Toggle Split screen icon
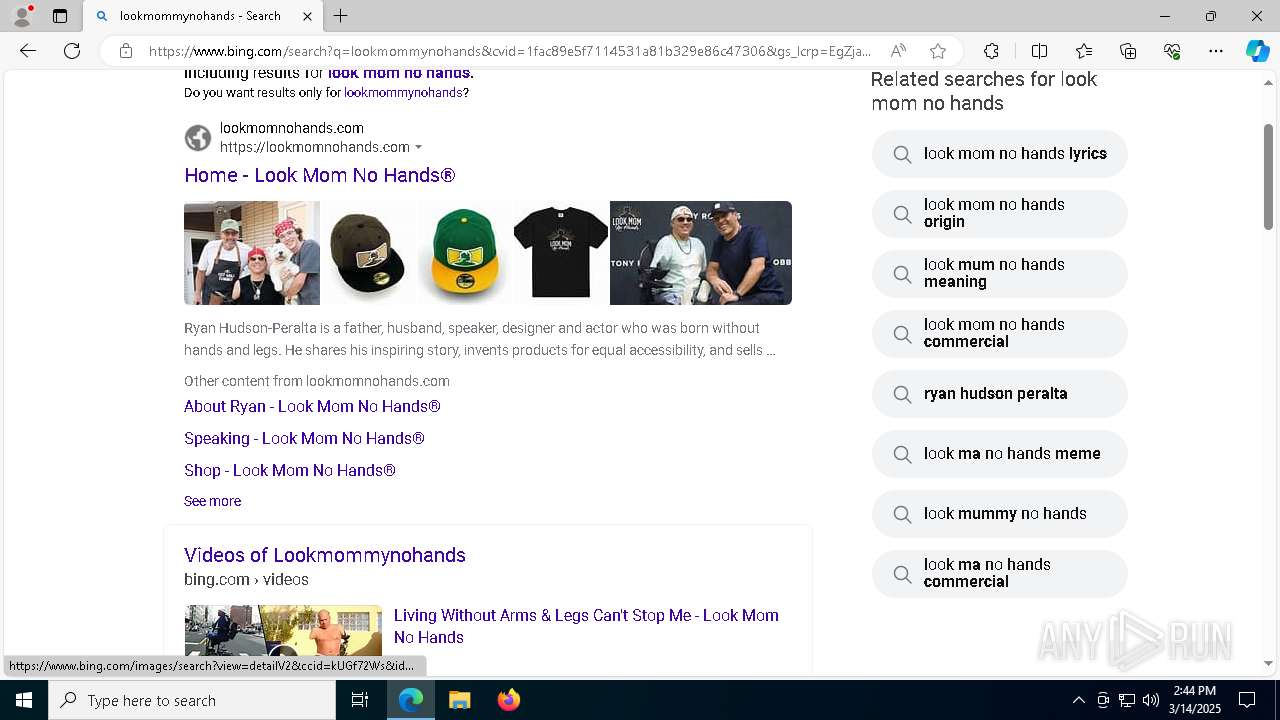The width and height of the screenshot is (1280, 720). (1039, 51)
